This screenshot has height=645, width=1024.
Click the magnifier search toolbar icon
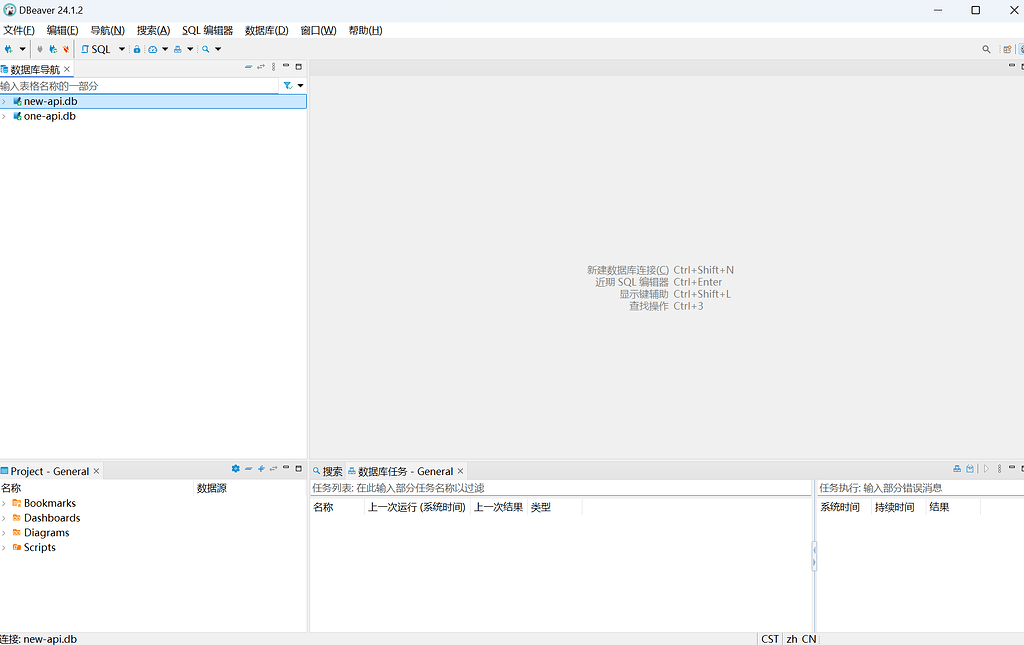[x=206, y=49]
